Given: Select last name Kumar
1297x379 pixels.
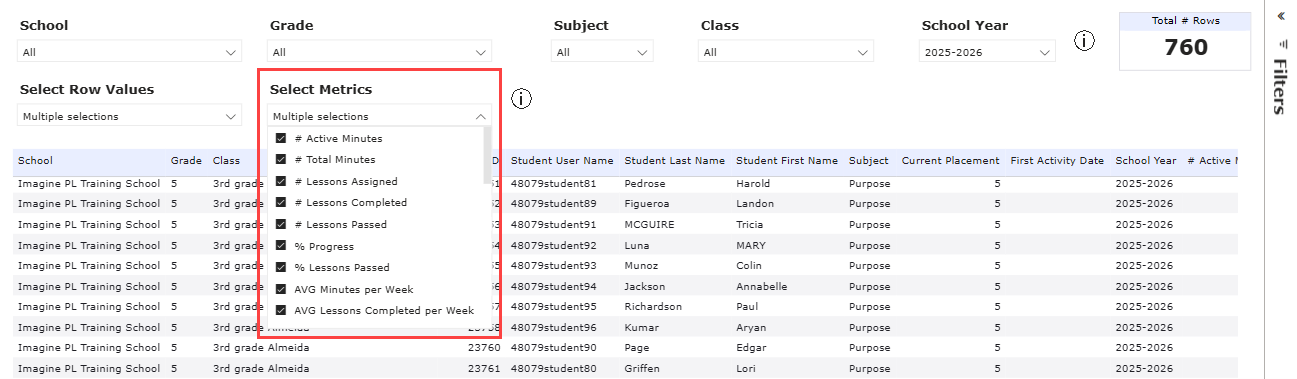Looking at the screenshot, I should [x=642, y=328].
